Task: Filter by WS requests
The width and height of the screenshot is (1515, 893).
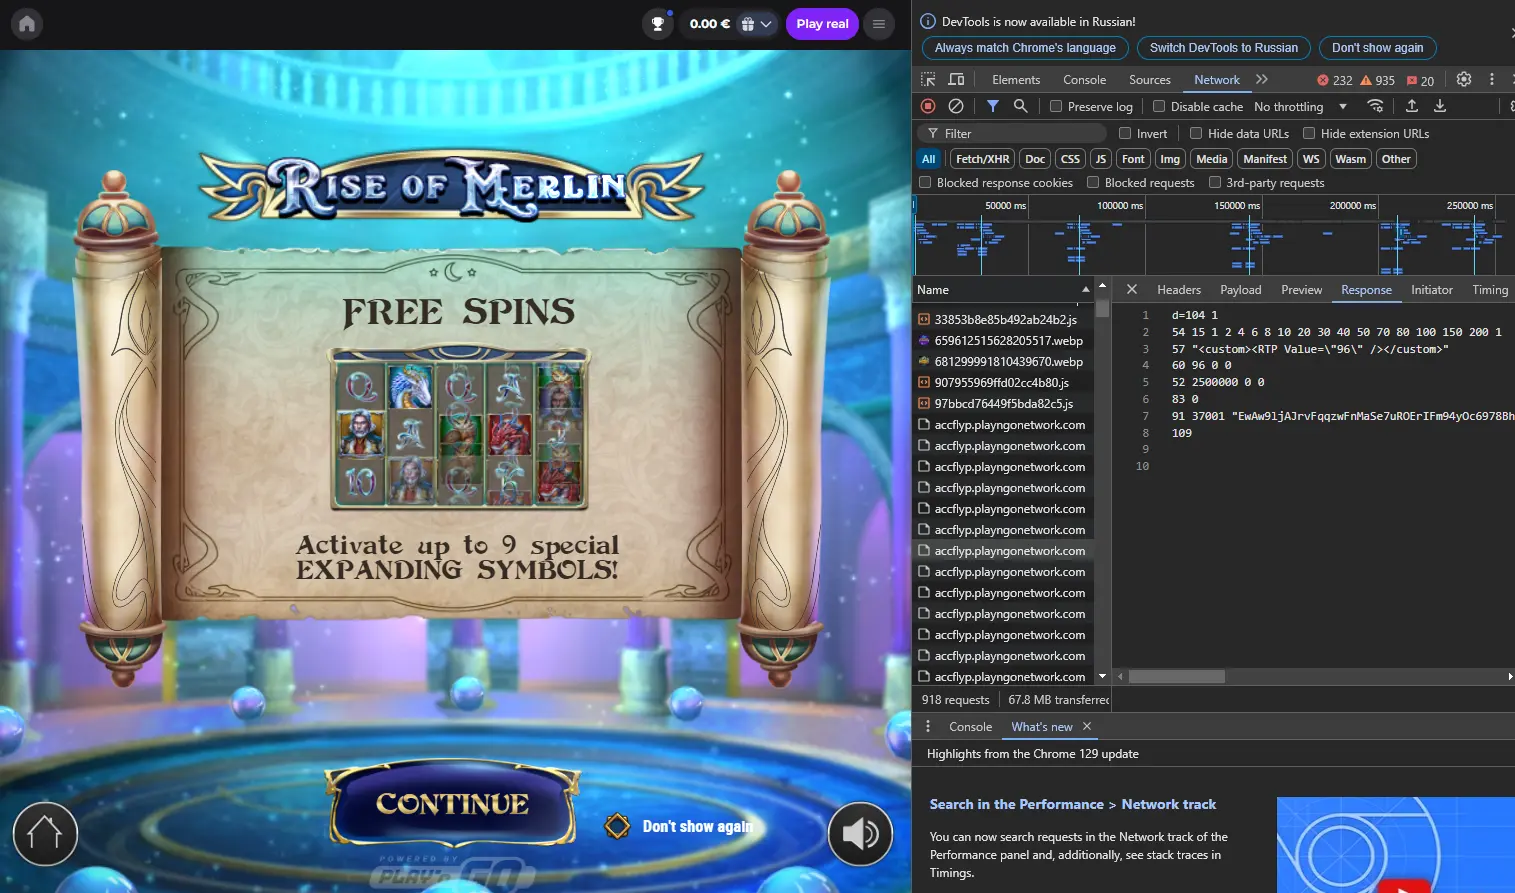Action: click(x=1311, y=159)
